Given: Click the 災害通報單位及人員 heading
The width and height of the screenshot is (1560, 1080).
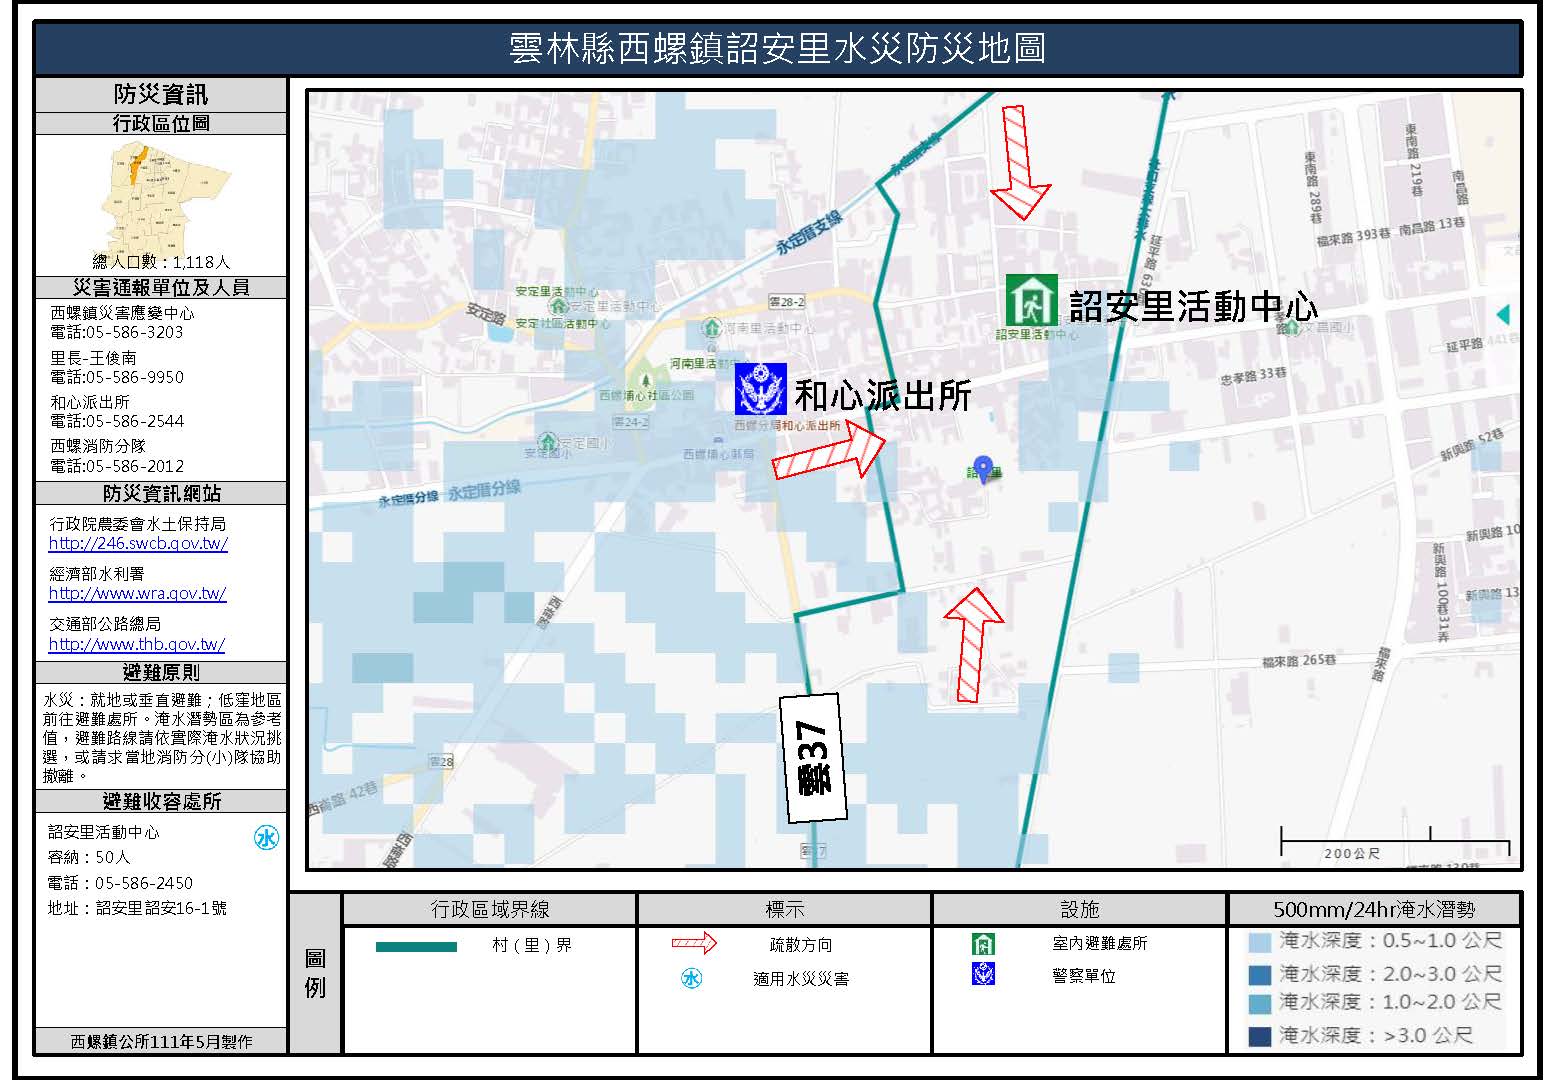Looking at the screenshot, I should (161, 287).
